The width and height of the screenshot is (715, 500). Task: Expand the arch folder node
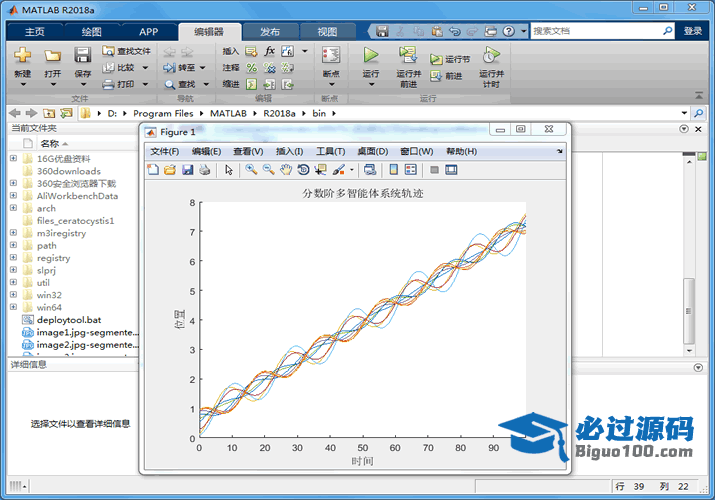click(13, 208)
